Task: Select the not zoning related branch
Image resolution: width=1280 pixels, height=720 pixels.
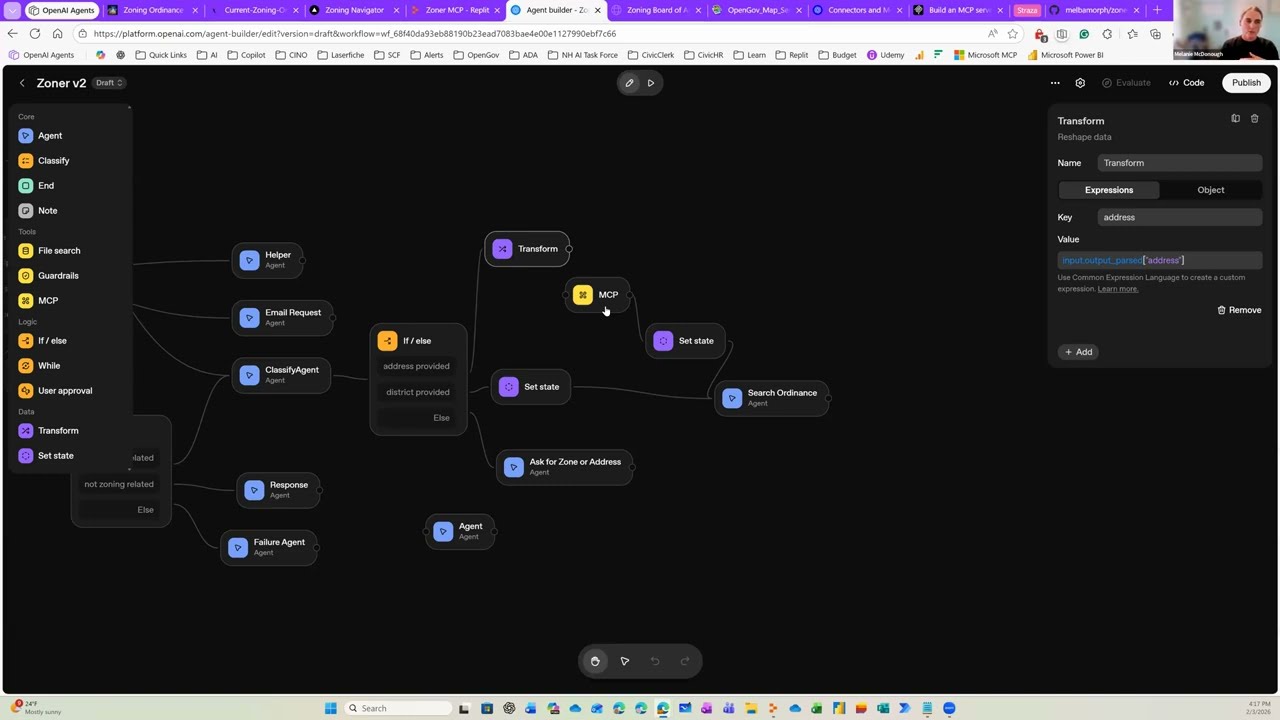Action: tap(119, 484)
